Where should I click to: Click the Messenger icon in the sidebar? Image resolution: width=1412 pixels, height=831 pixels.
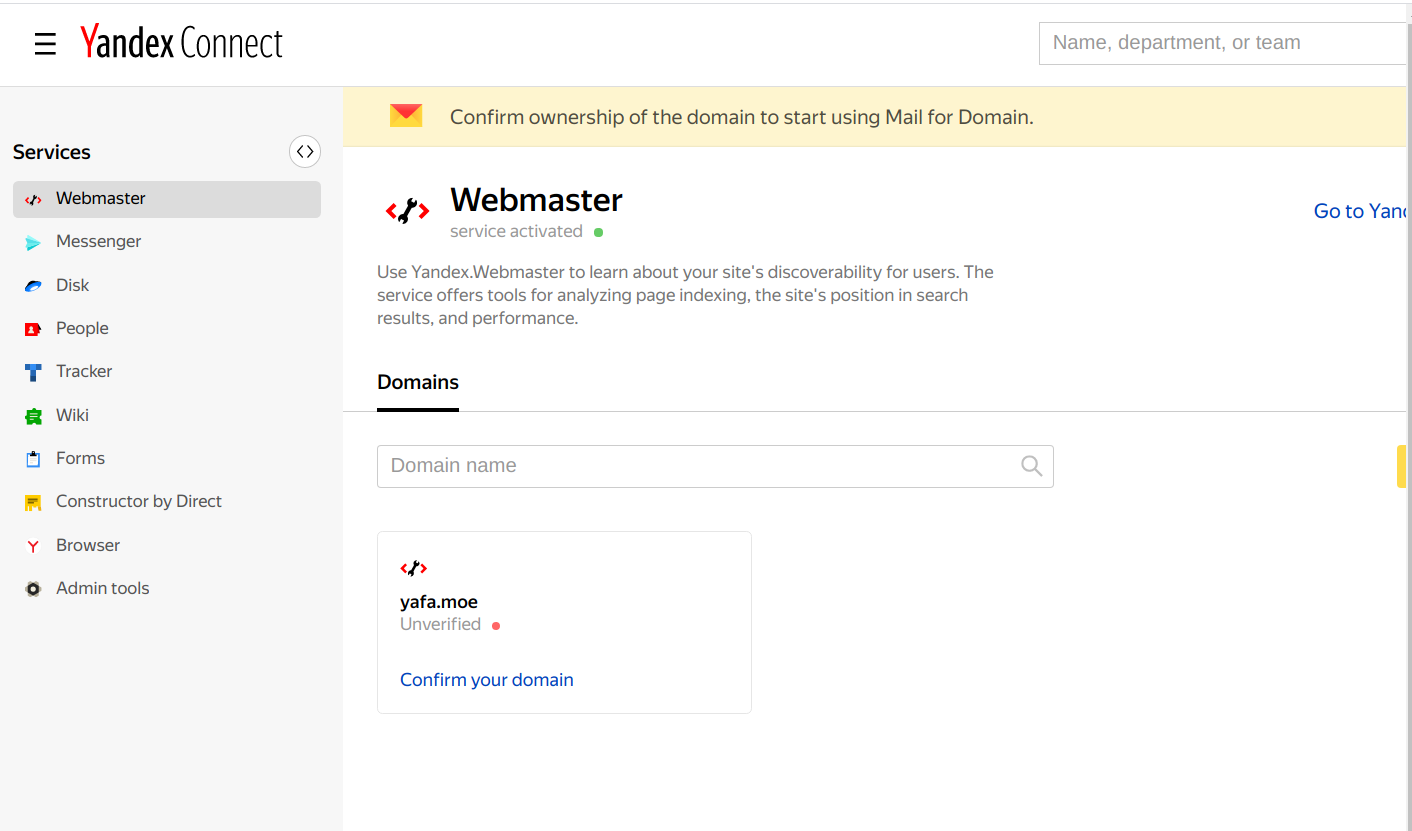pos(33,242)
